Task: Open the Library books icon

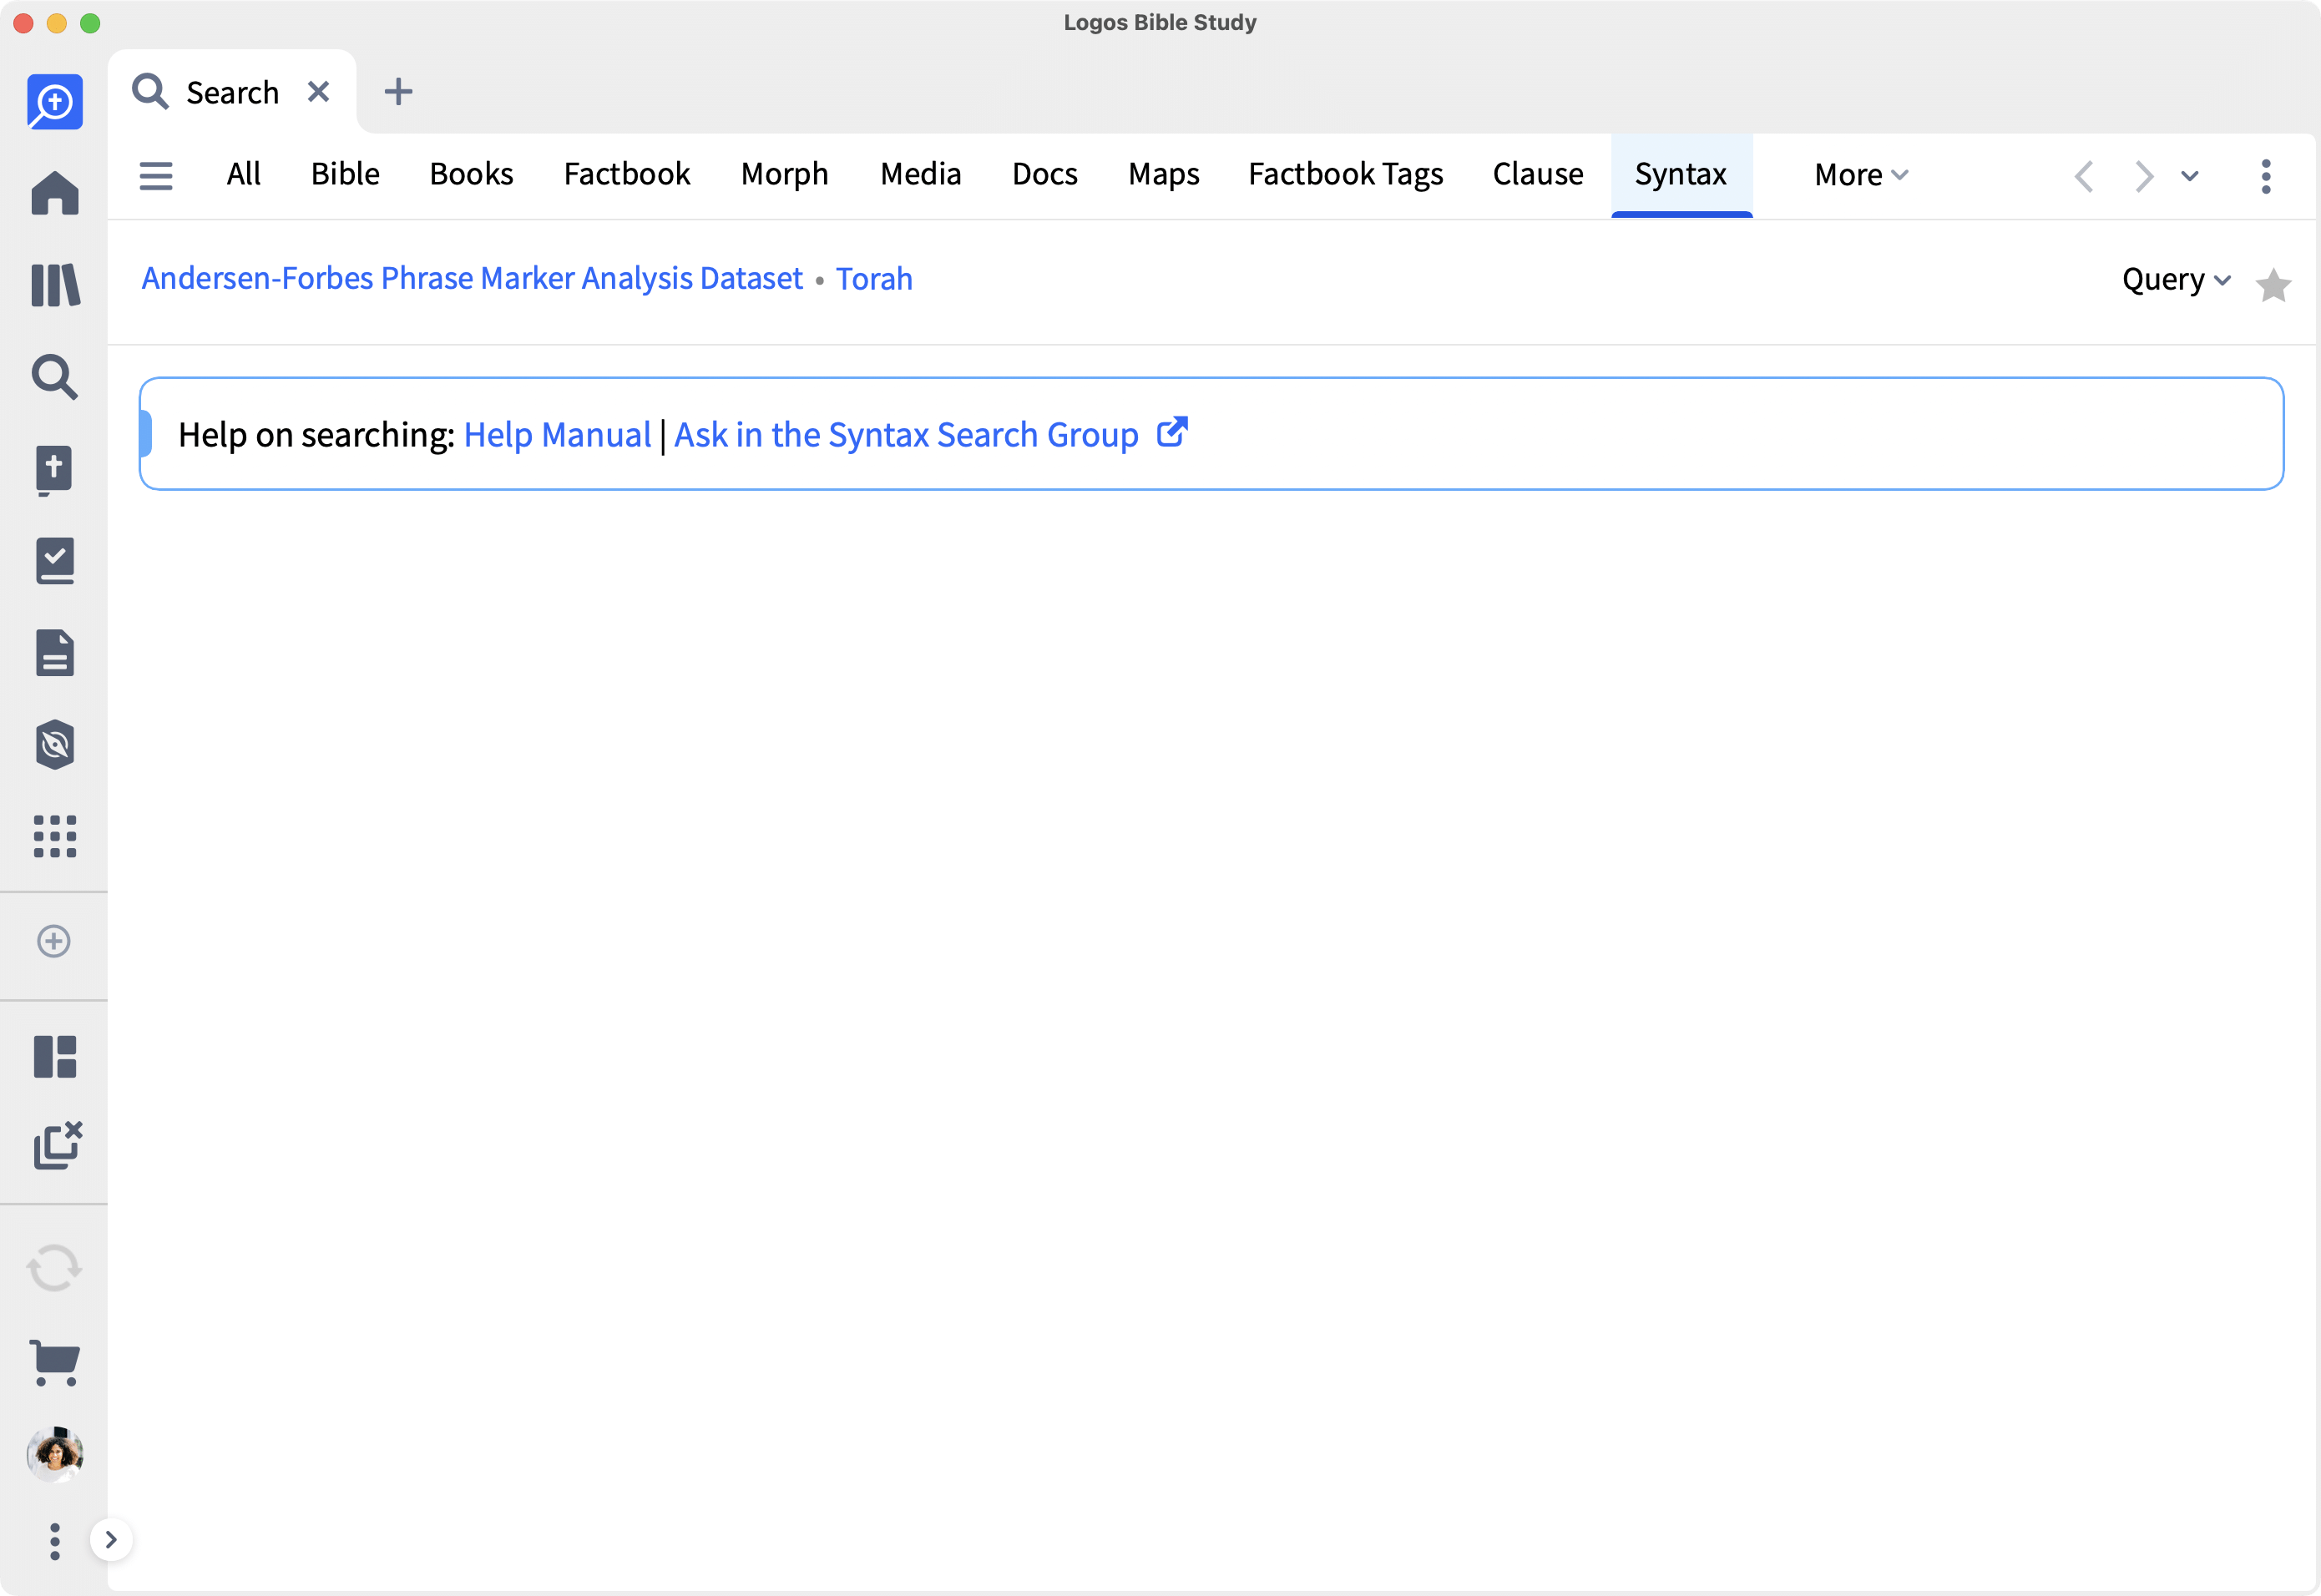Action: (55, 285)
